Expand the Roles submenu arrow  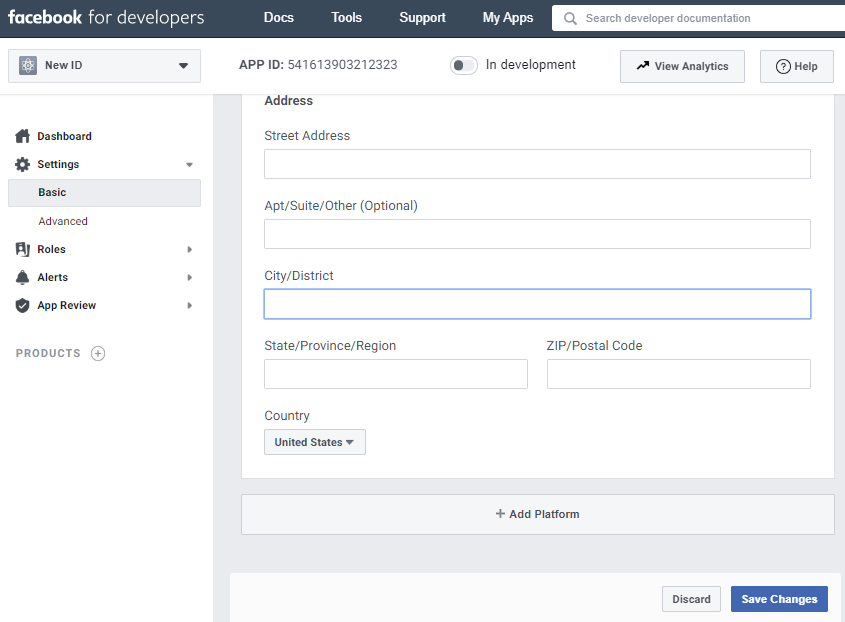189,249
